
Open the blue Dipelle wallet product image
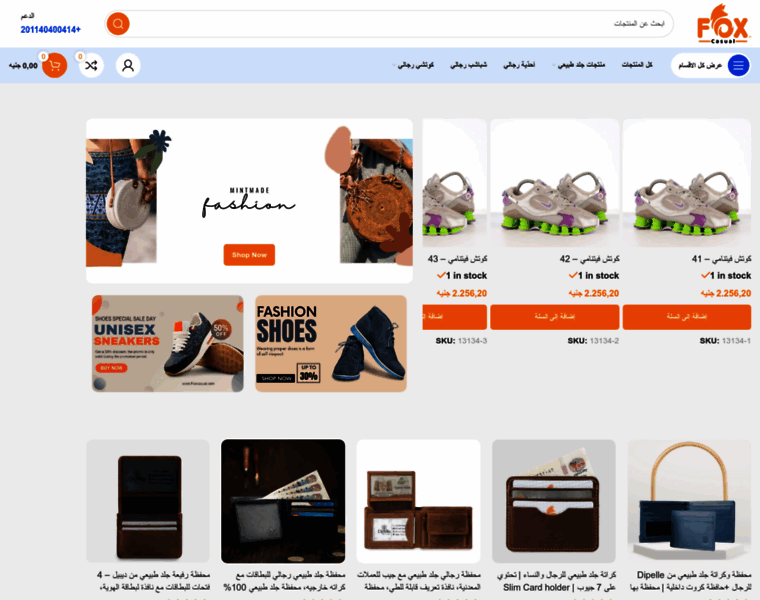pos(689,501)
